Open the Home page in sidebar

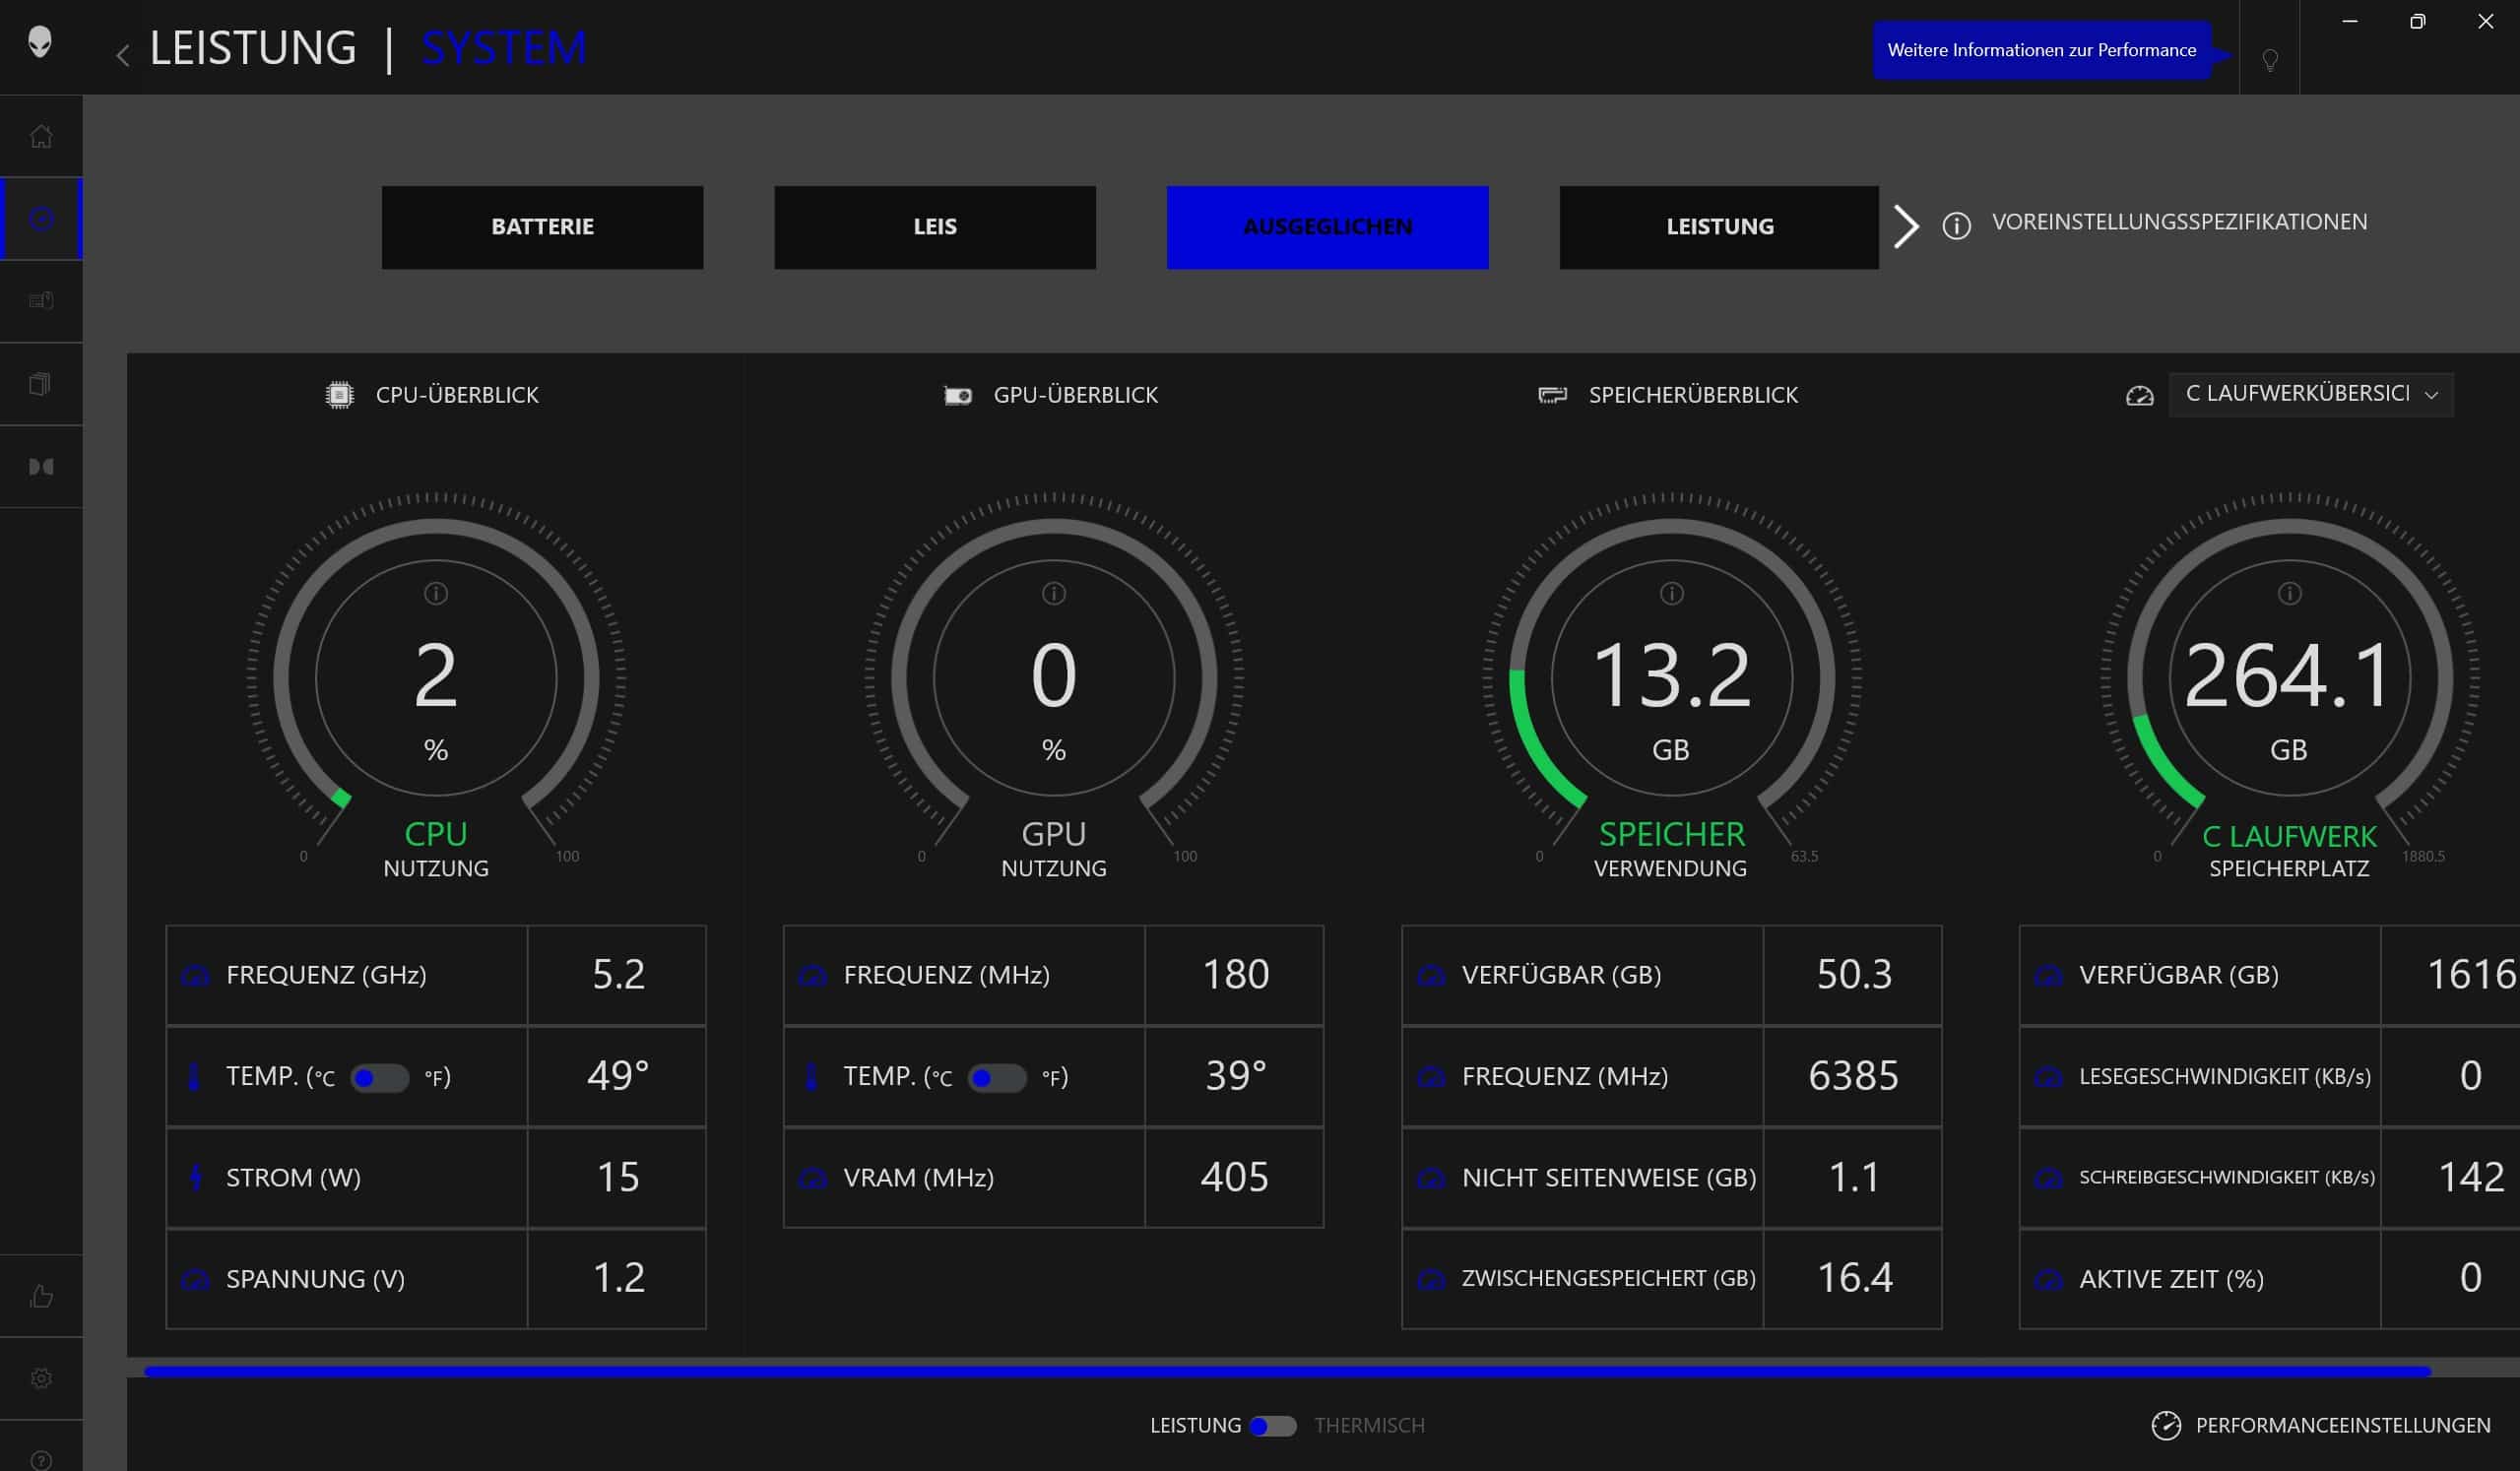[x=41, y=136]
